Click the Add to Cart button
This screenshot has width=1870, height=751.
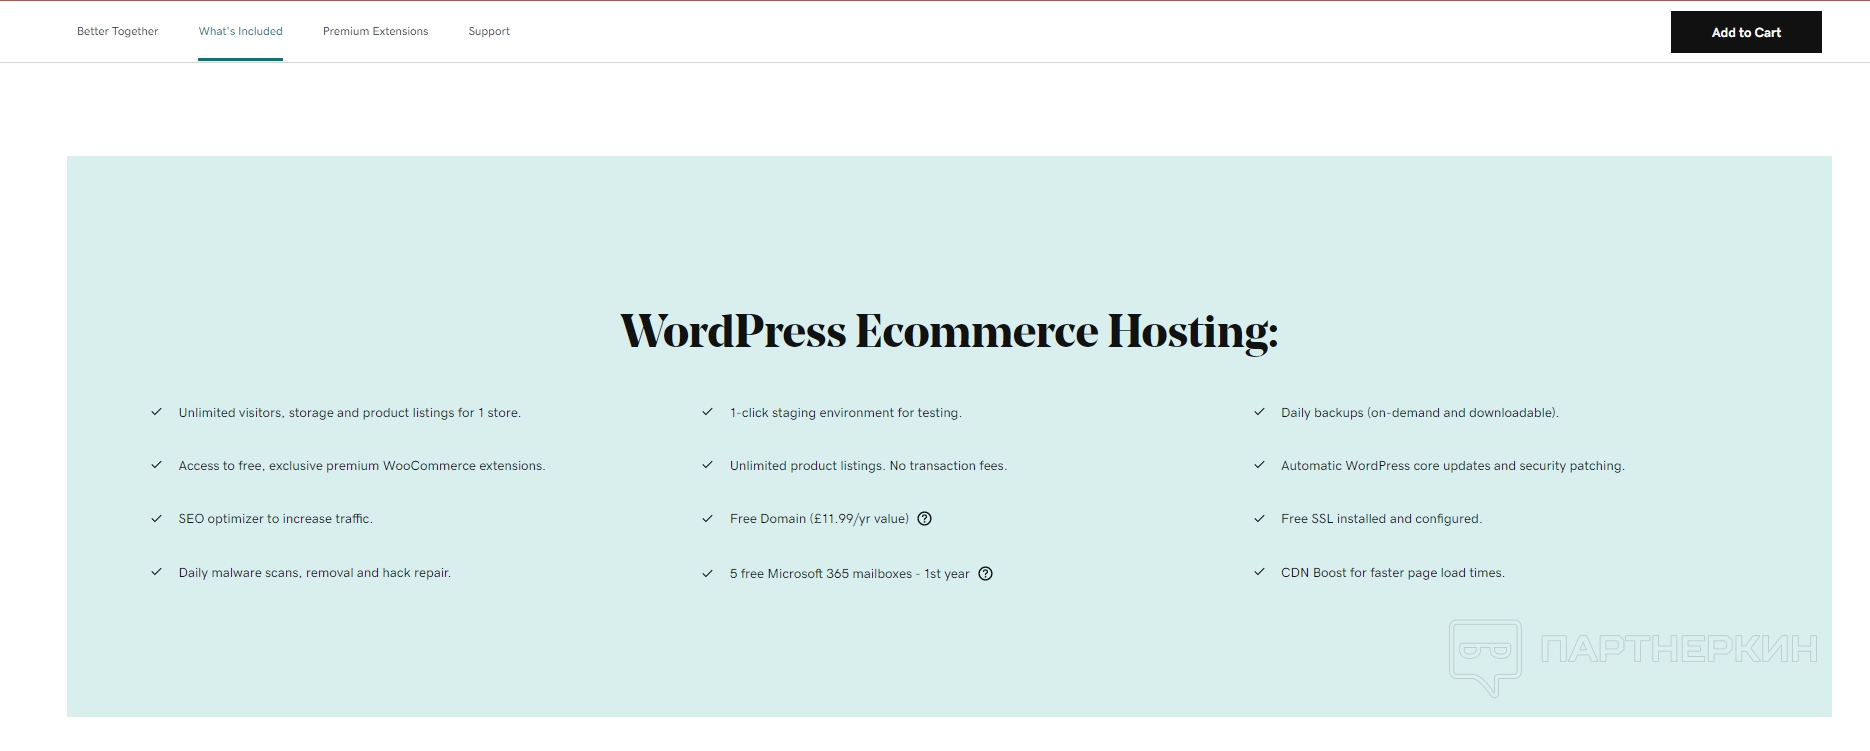pyautogui.click(x=1746, y=32)
